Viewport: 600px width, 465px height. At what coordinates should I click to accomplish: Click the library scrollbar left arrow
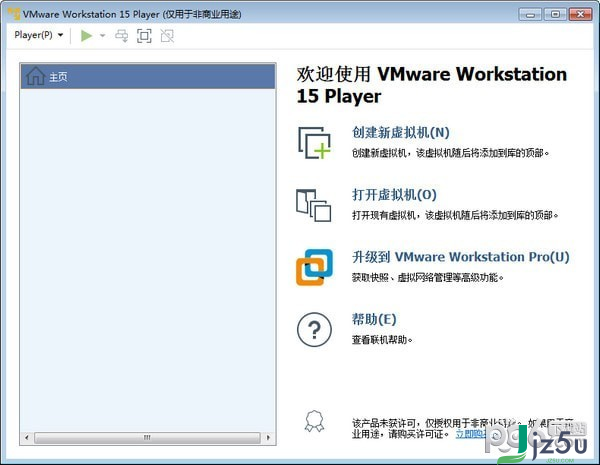click(x=27, y=437)
